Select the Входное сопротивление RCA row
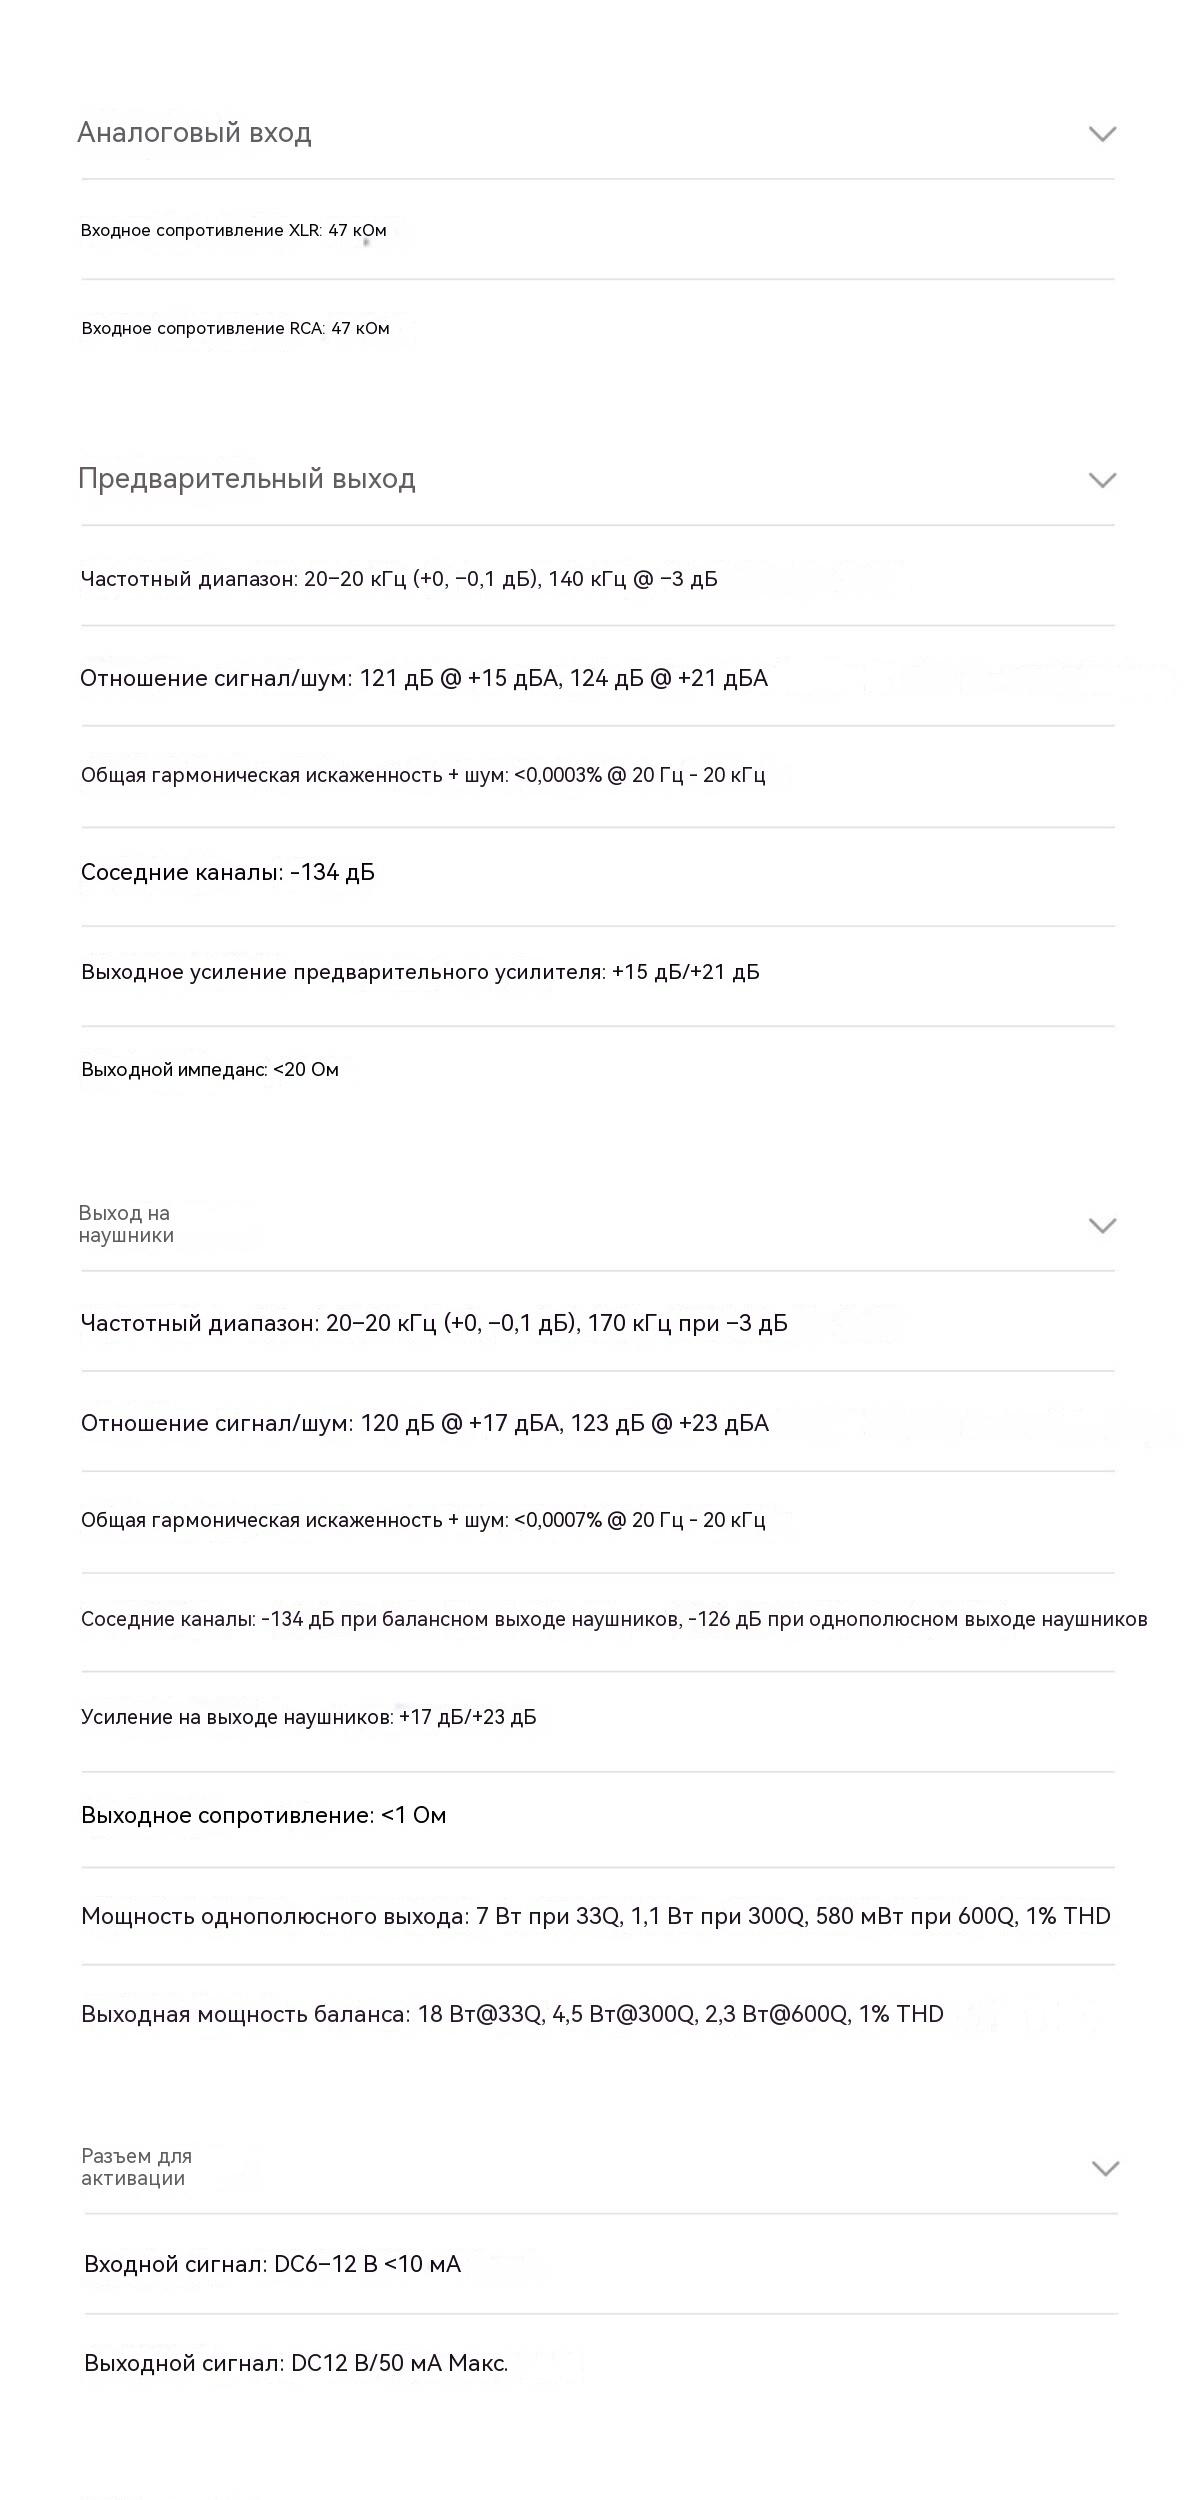 598,328
